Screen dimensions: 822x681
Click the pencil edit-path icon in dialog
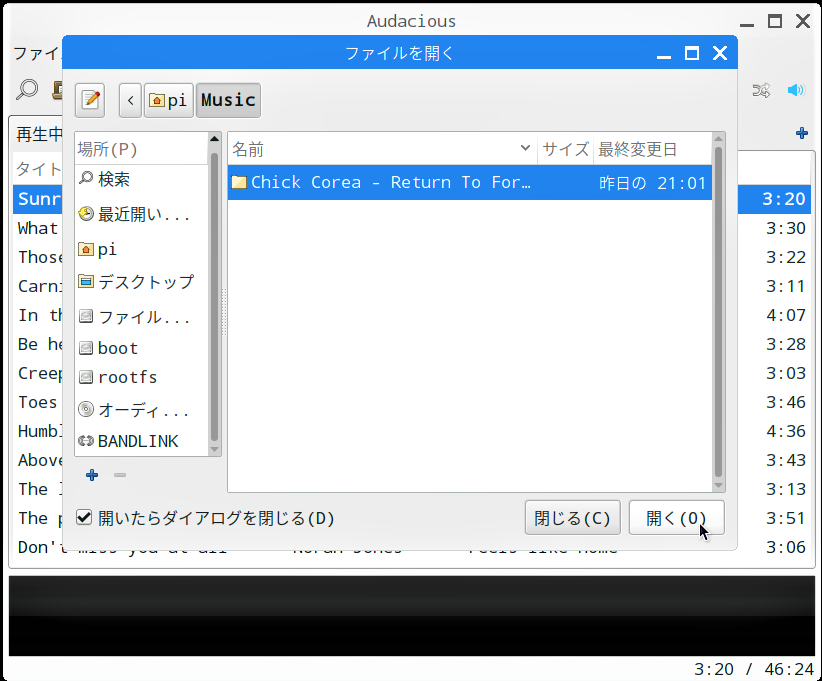tap(90, 100)
